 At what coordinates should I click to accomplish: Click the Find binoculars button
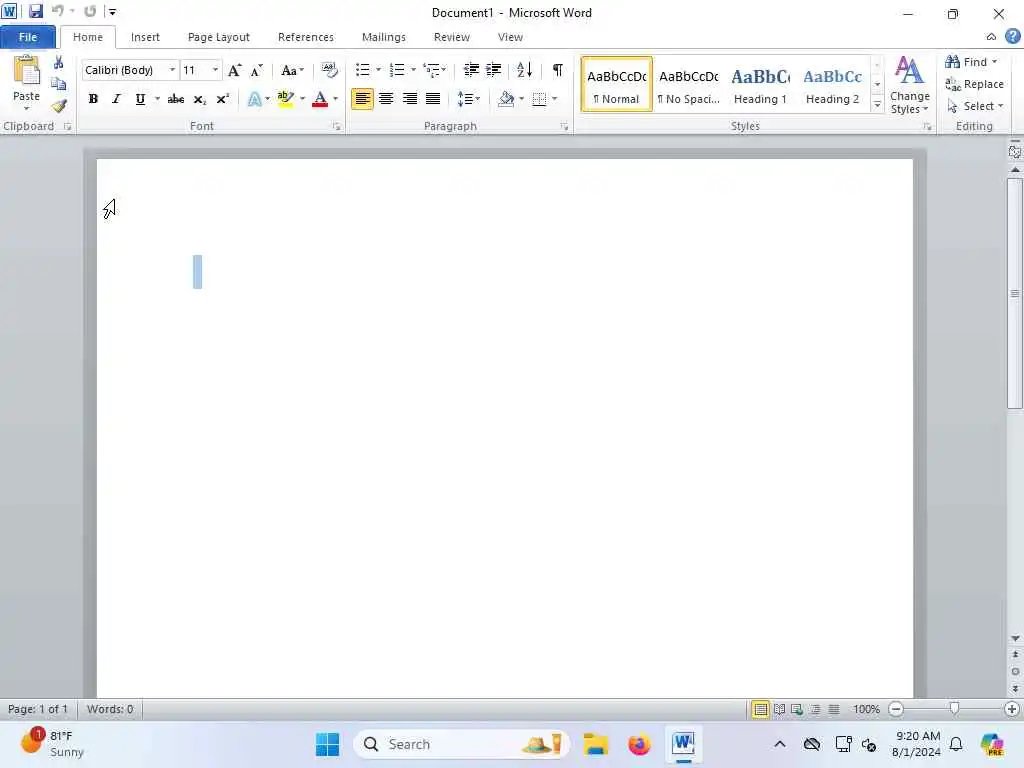click(970, 62)
